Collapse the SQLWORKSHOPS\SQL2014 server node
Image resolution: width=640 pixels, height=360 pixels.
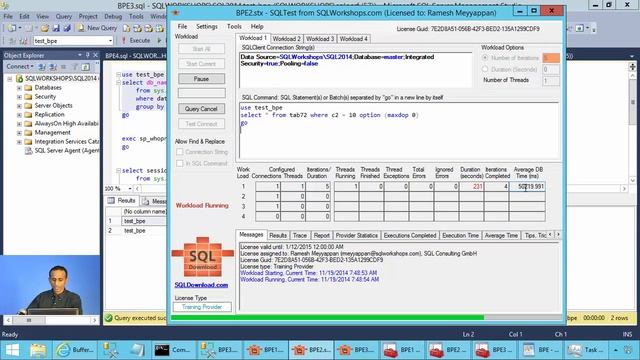tap(10, 78)
